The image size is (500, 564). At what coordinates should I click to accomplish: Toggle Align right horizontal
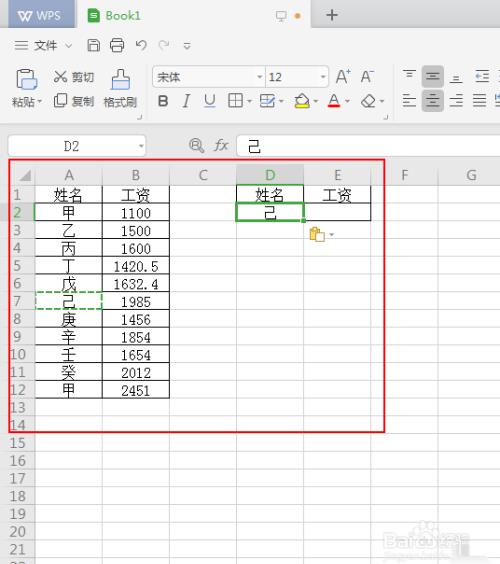click(x=456, y=100)
